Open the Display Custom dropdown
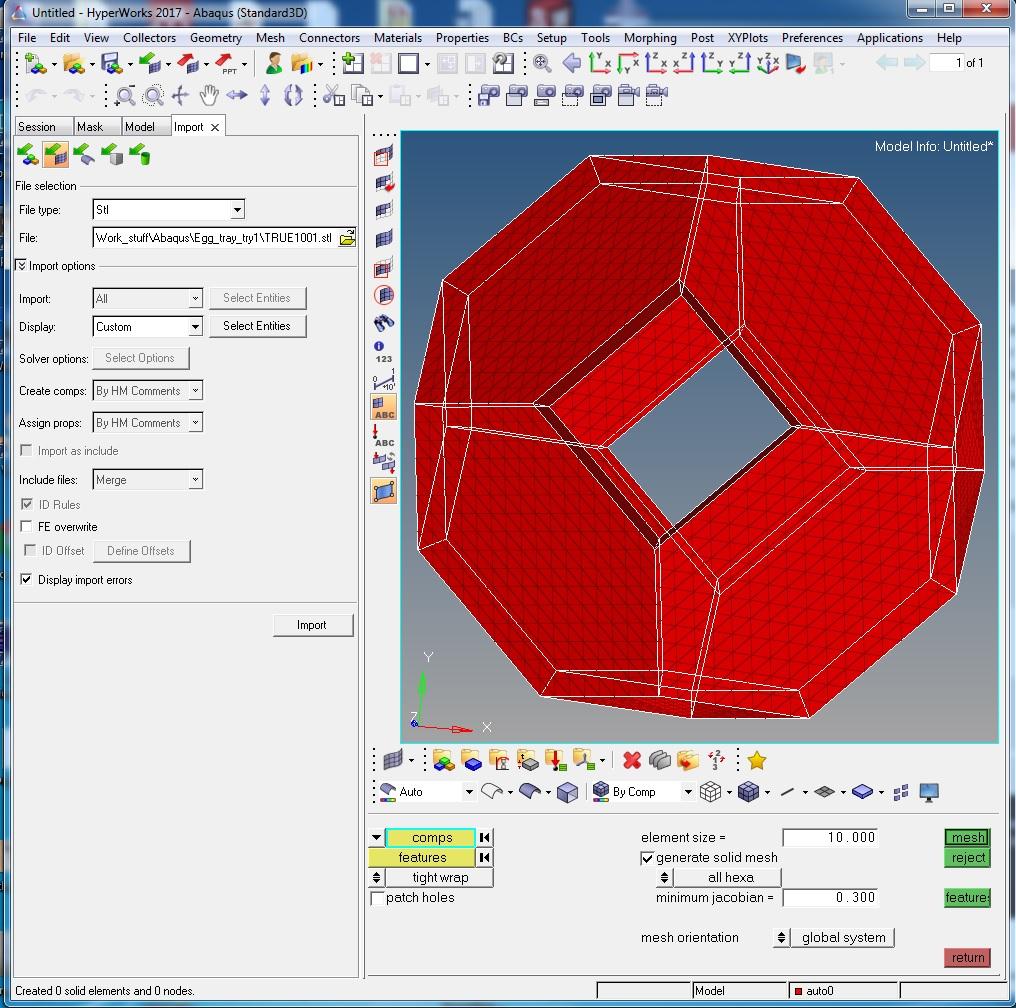Screen dimensions: 1016x1008 tap(196, 326)
